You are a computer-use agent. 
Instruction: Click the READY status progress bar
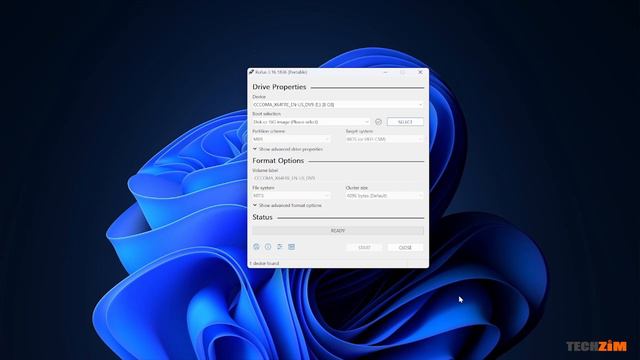point(338,231)
